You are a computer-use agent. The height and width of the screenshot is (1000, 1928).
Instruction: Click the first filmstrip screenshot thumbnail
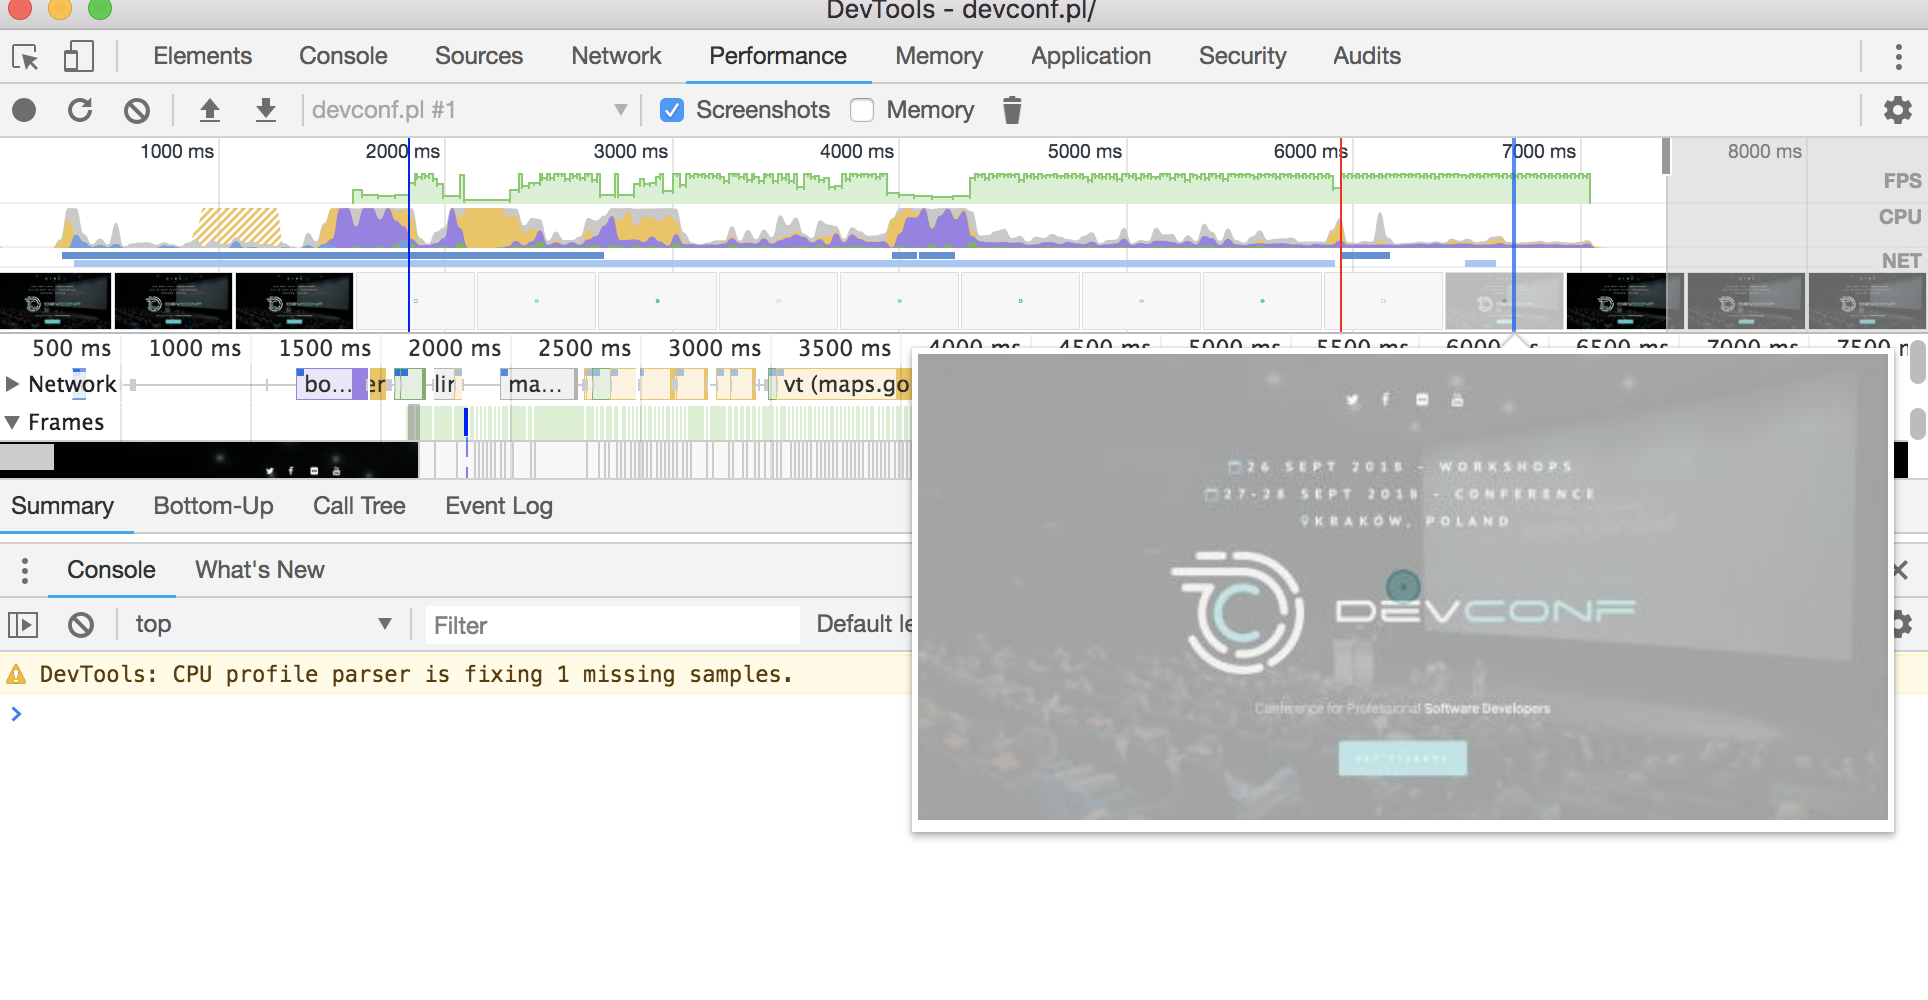(56, 301)
